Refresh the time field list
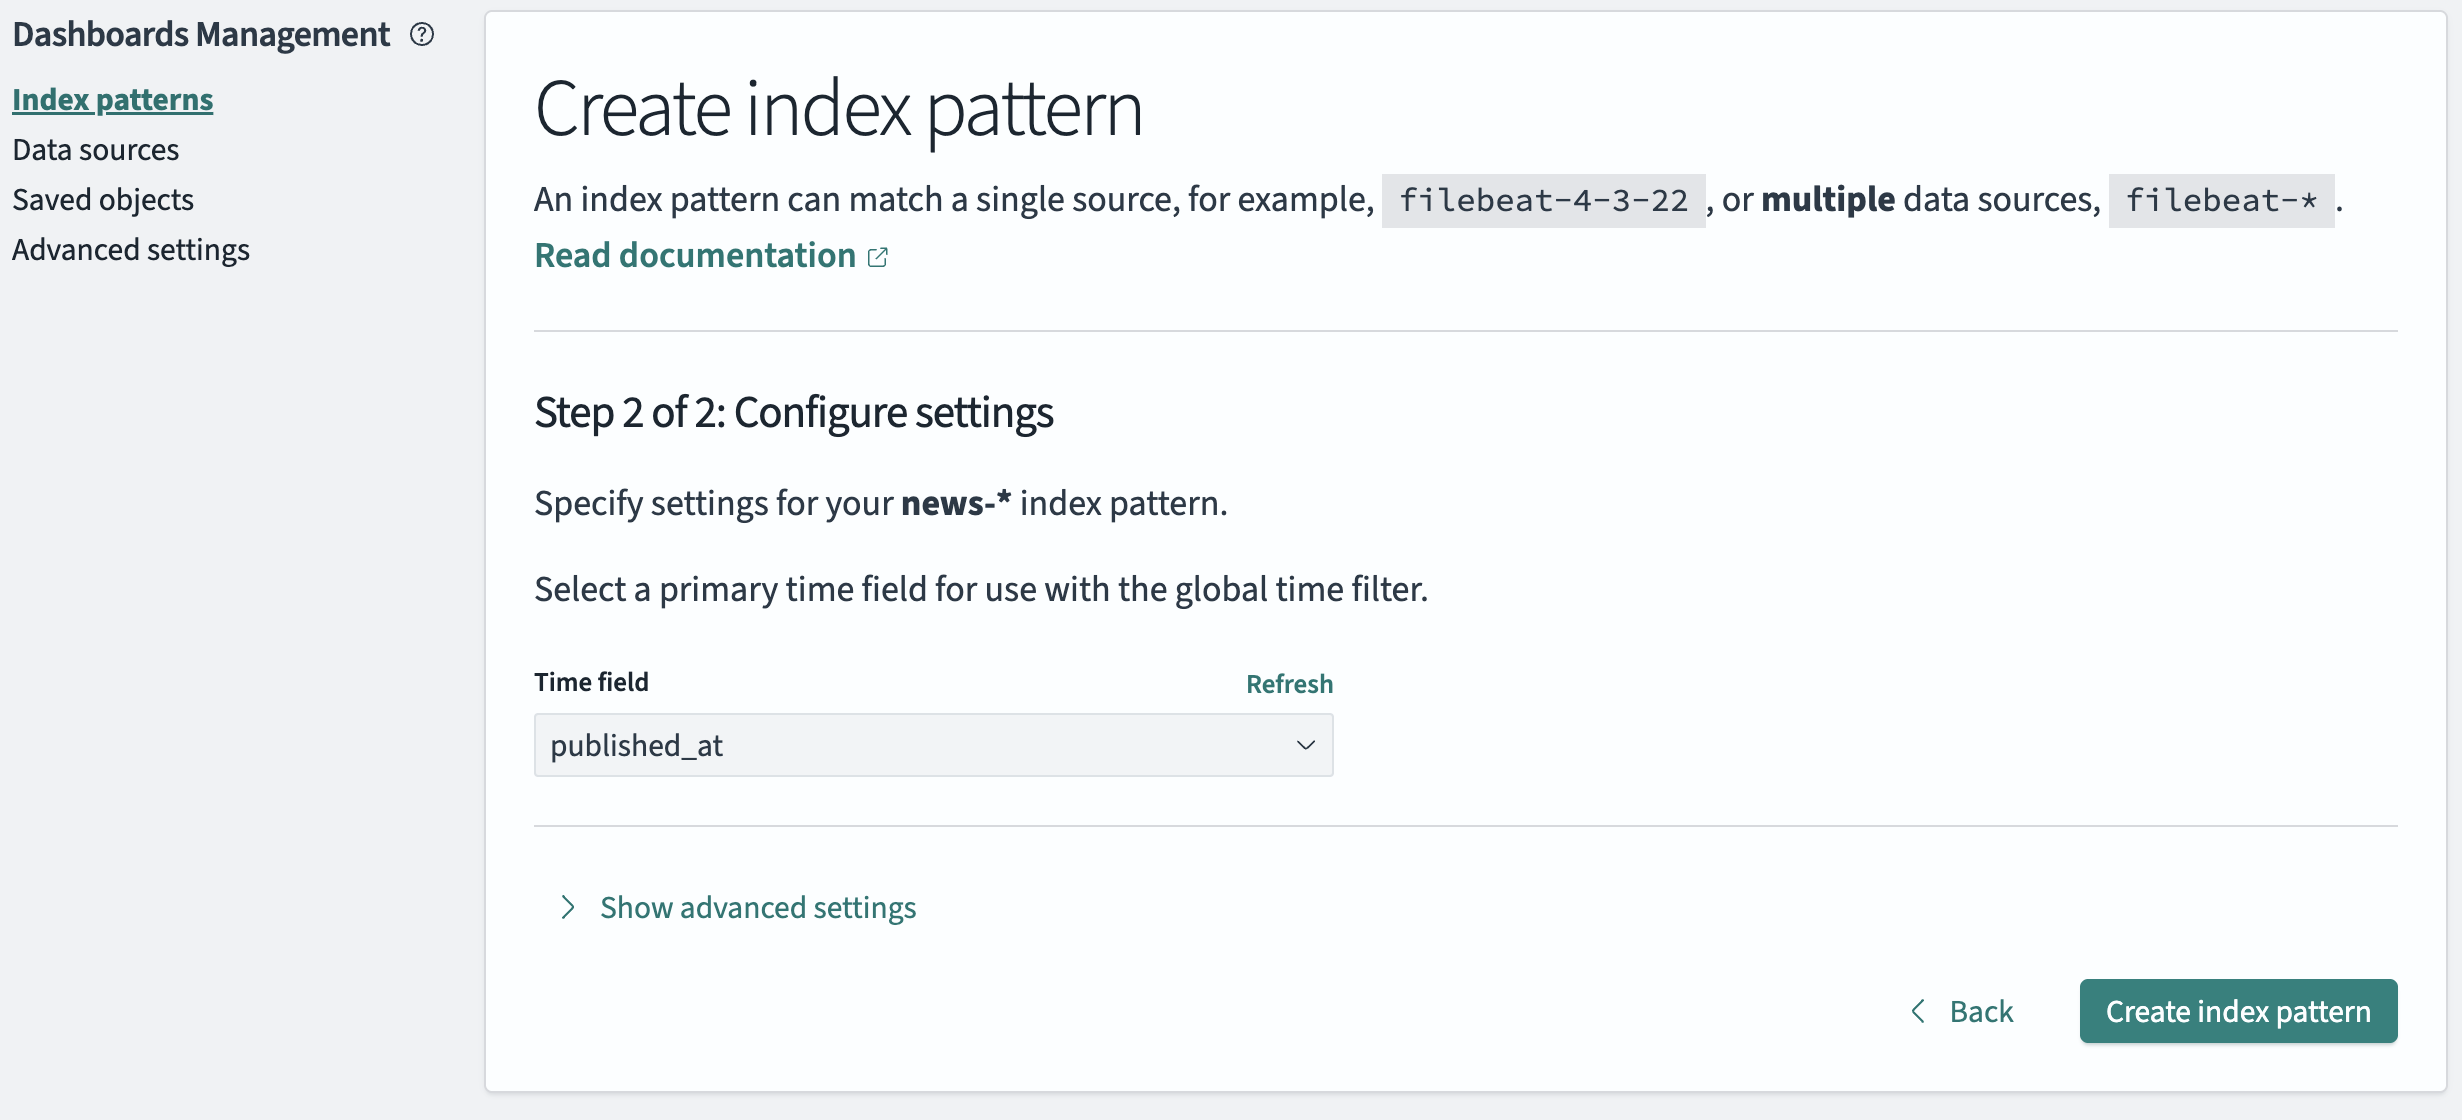 pos(1288,684)
